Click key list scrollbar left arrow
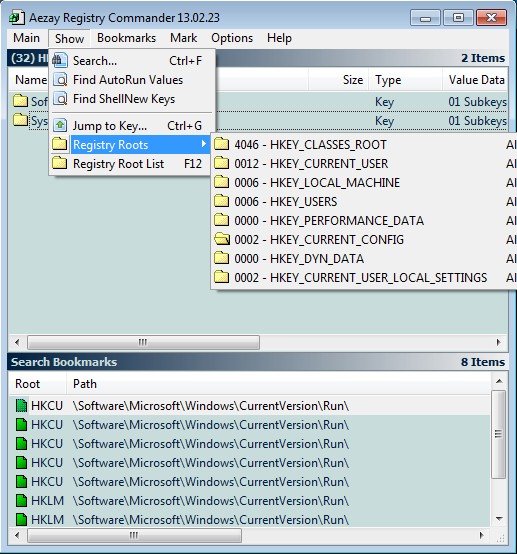Image resolution: width=517 pixels, height=554 pixels. [17, 342]
